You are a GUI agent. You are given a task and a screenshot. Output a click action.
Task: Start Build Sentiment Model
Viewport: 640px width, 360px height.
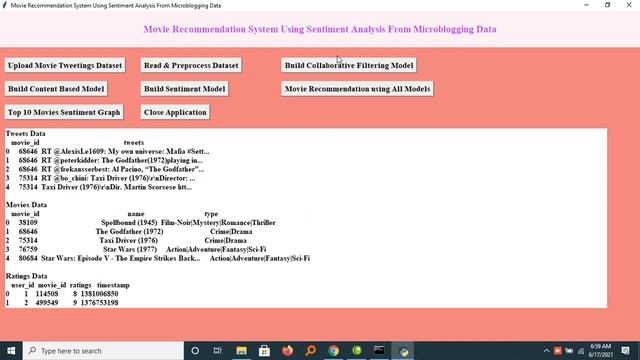(x=184, y=89)
